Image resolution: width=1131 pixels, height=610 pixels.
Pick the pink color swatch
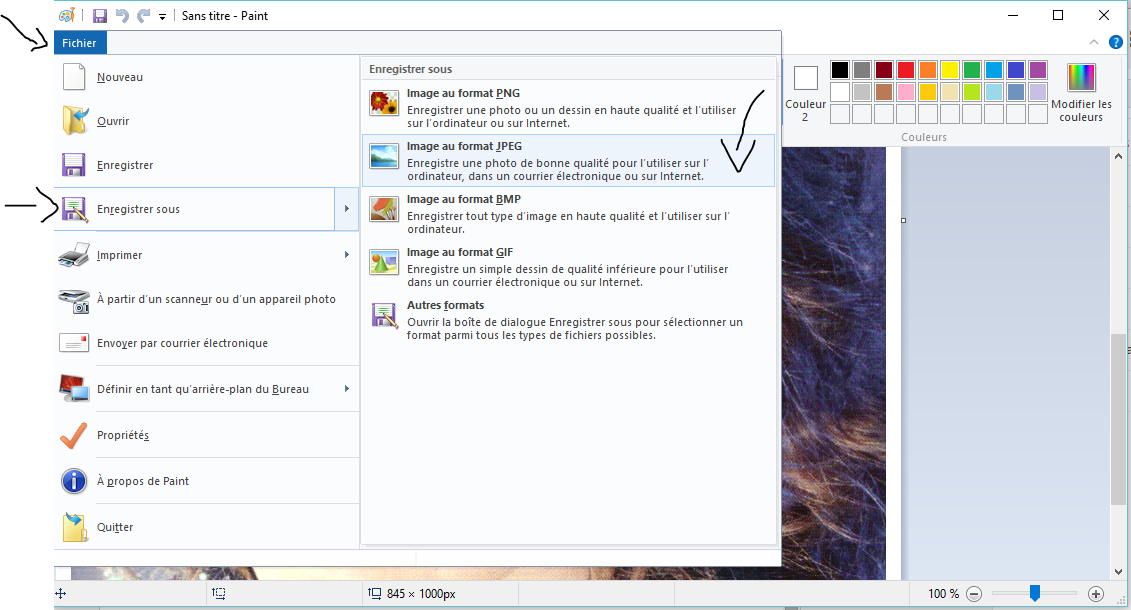tap(906, 92)
